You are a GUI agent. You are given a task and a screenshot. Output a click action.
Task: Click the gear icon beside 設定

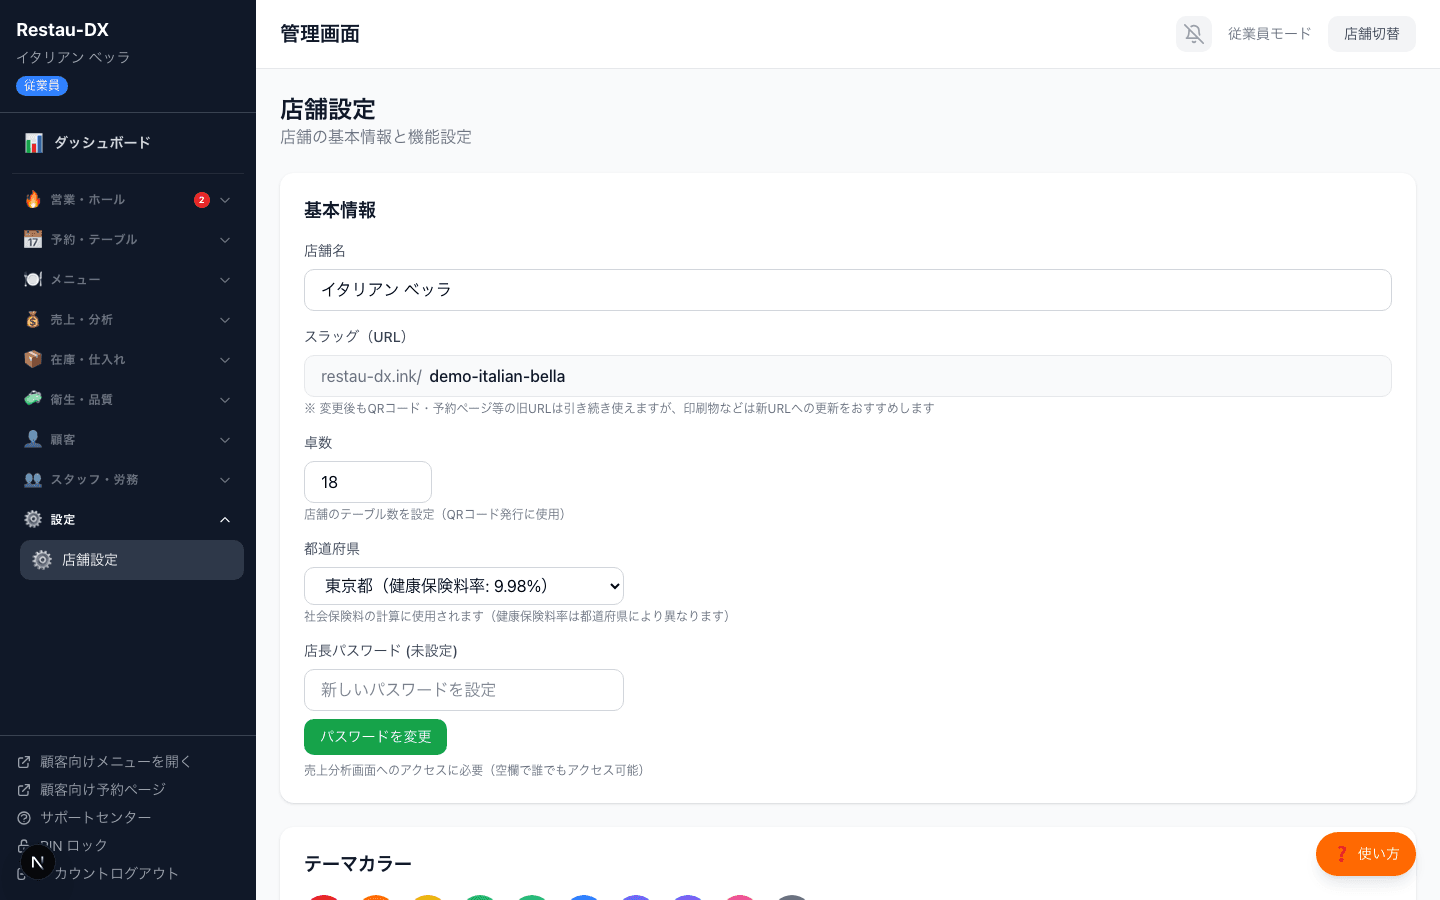pyautogui.click(x=33, y=519)
